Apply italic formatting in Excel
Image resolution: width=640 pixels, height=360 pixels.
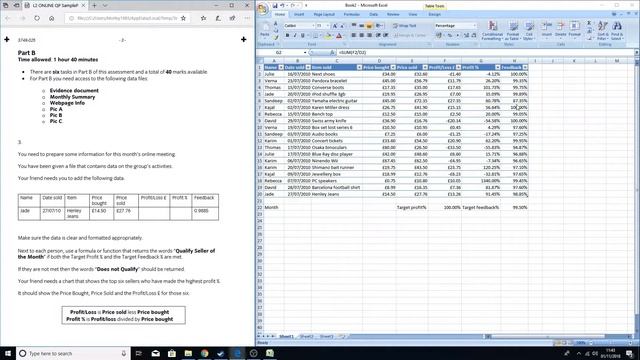tap(295, 36)
